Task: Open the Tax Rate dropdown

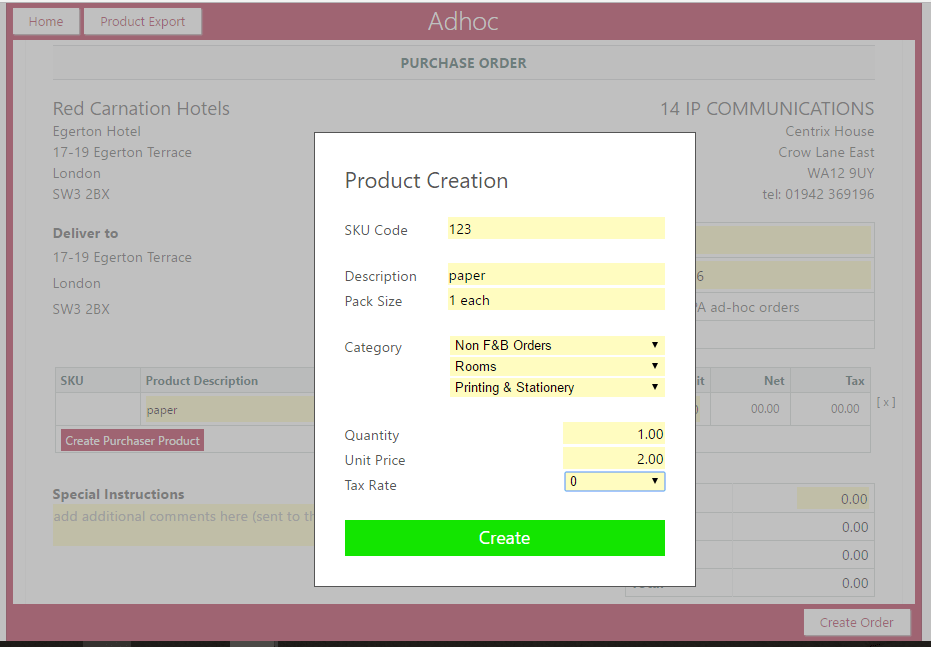Action: [614, 482]
